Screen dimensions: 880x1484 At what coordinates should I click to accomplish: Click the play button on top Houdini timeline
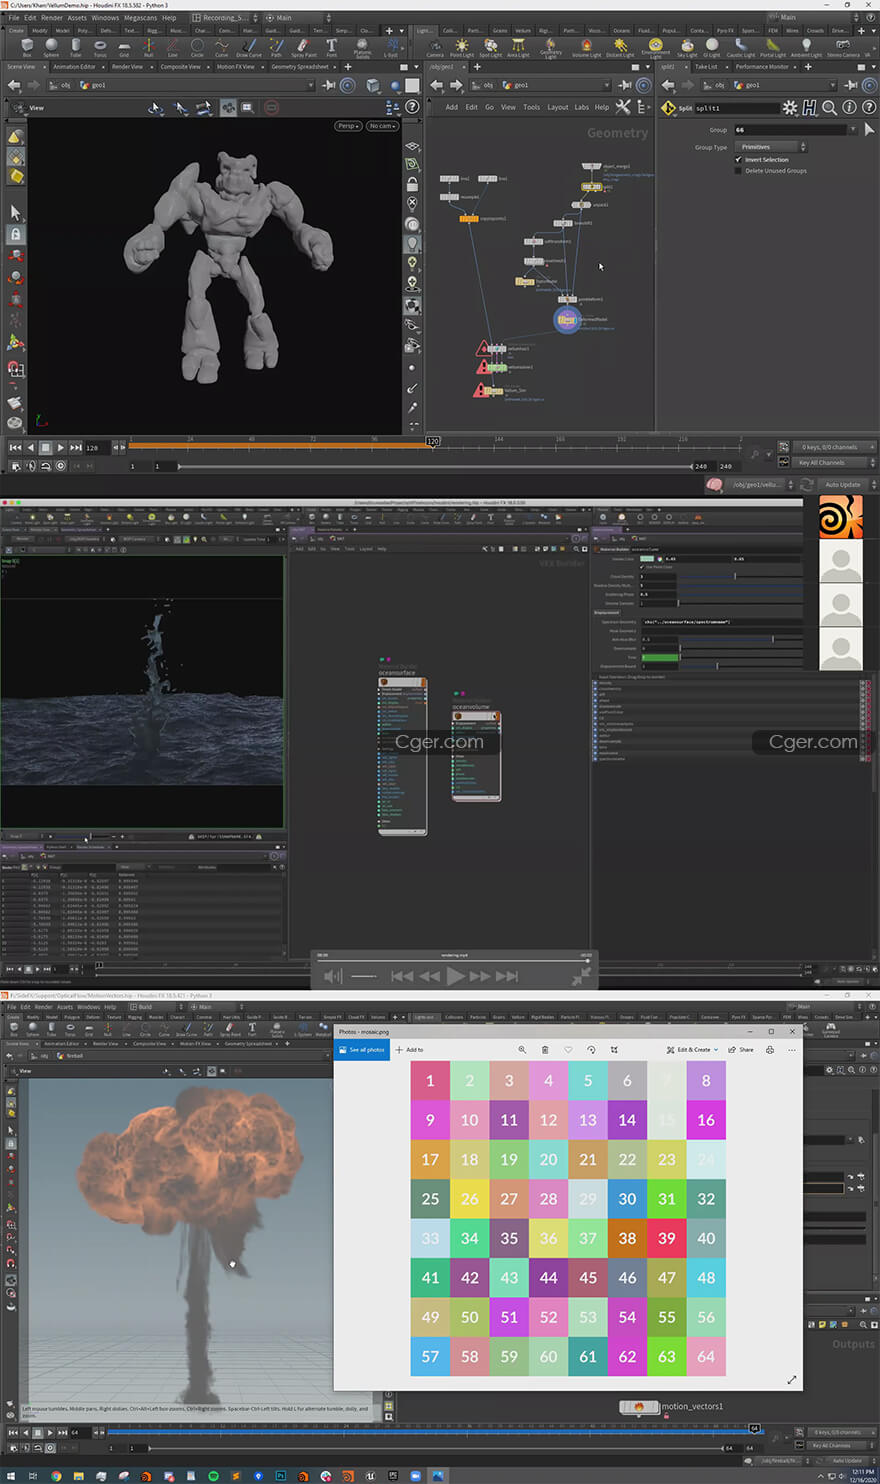click(60, 448)
